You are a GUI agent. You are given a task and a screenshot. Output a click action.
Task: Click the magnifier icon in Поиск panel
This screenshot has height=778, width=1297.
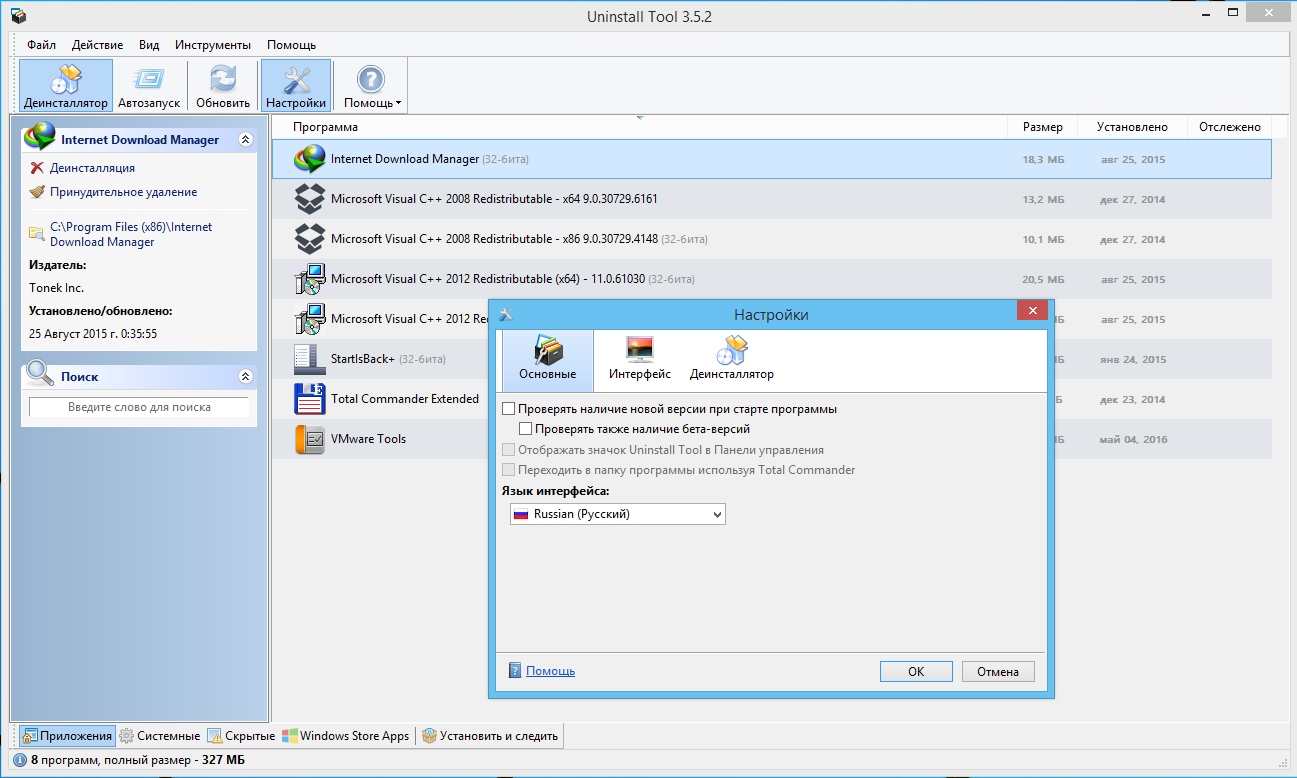point(40,375)
